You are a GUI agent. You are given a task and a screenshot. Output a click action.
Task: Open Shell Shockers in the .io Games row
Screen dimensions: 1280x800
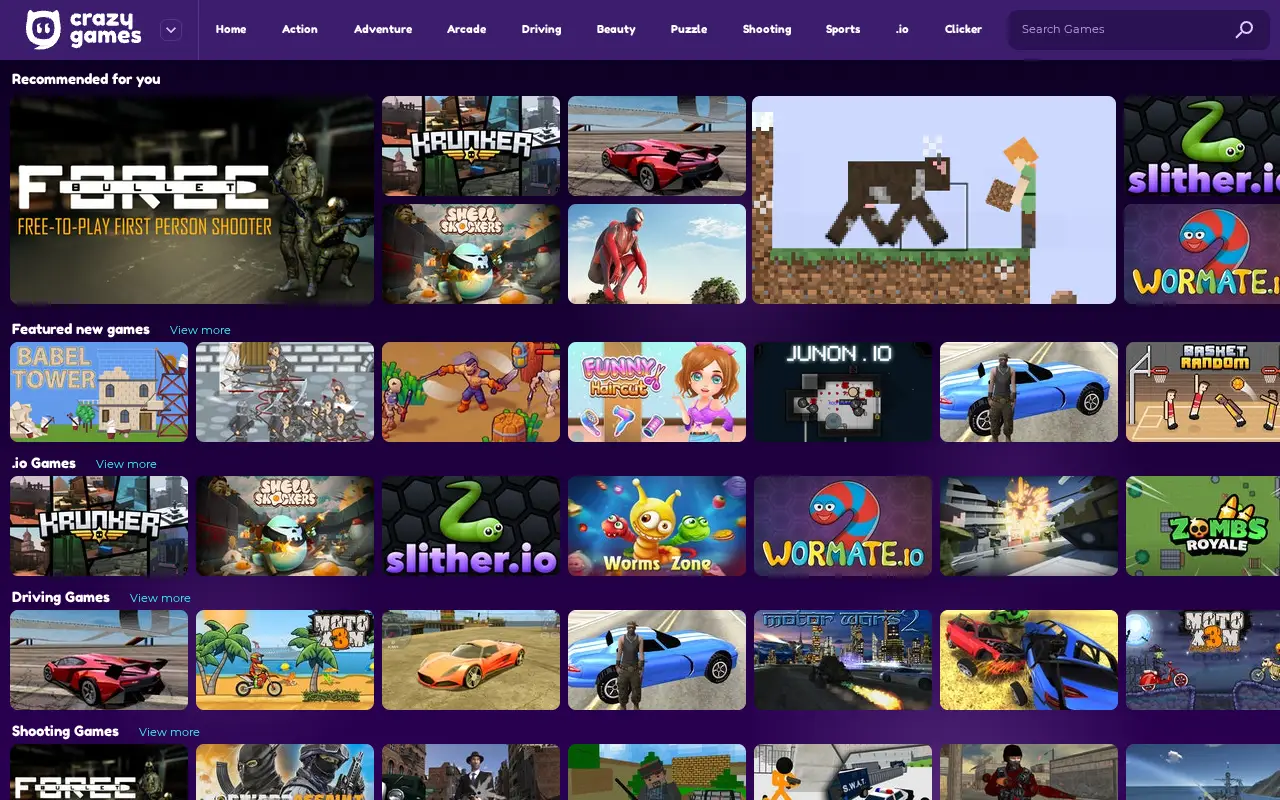pos(285,526)
